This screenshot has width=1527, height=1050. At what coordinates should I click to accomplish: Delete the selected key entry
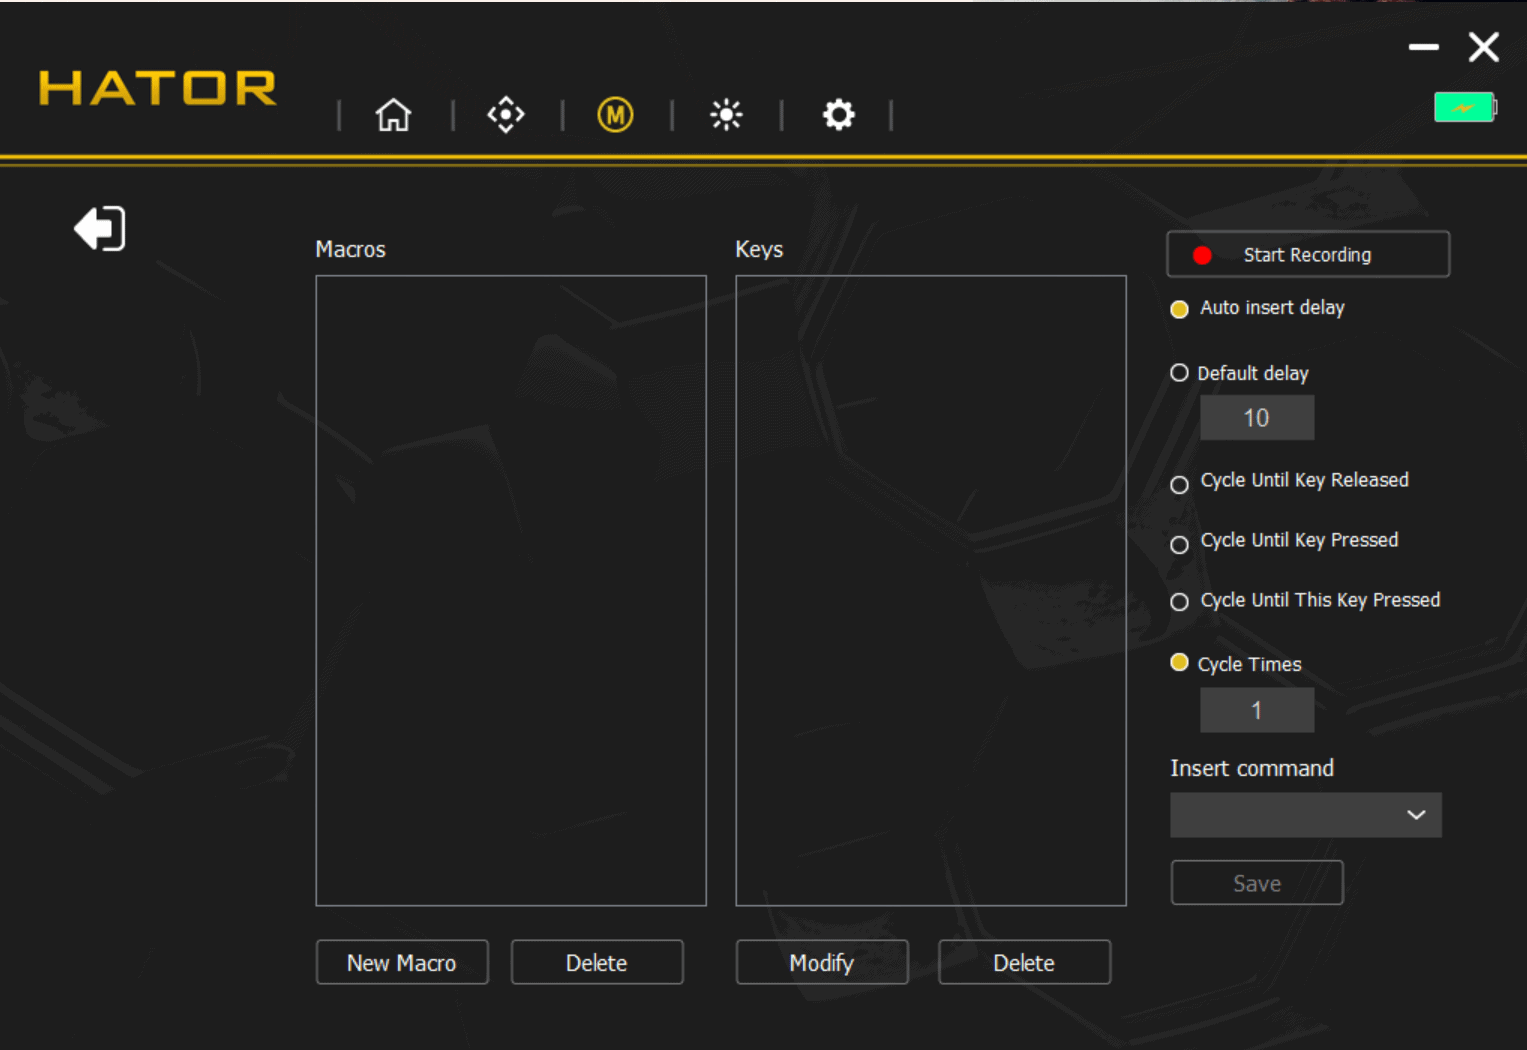(x=1024, y=962)
